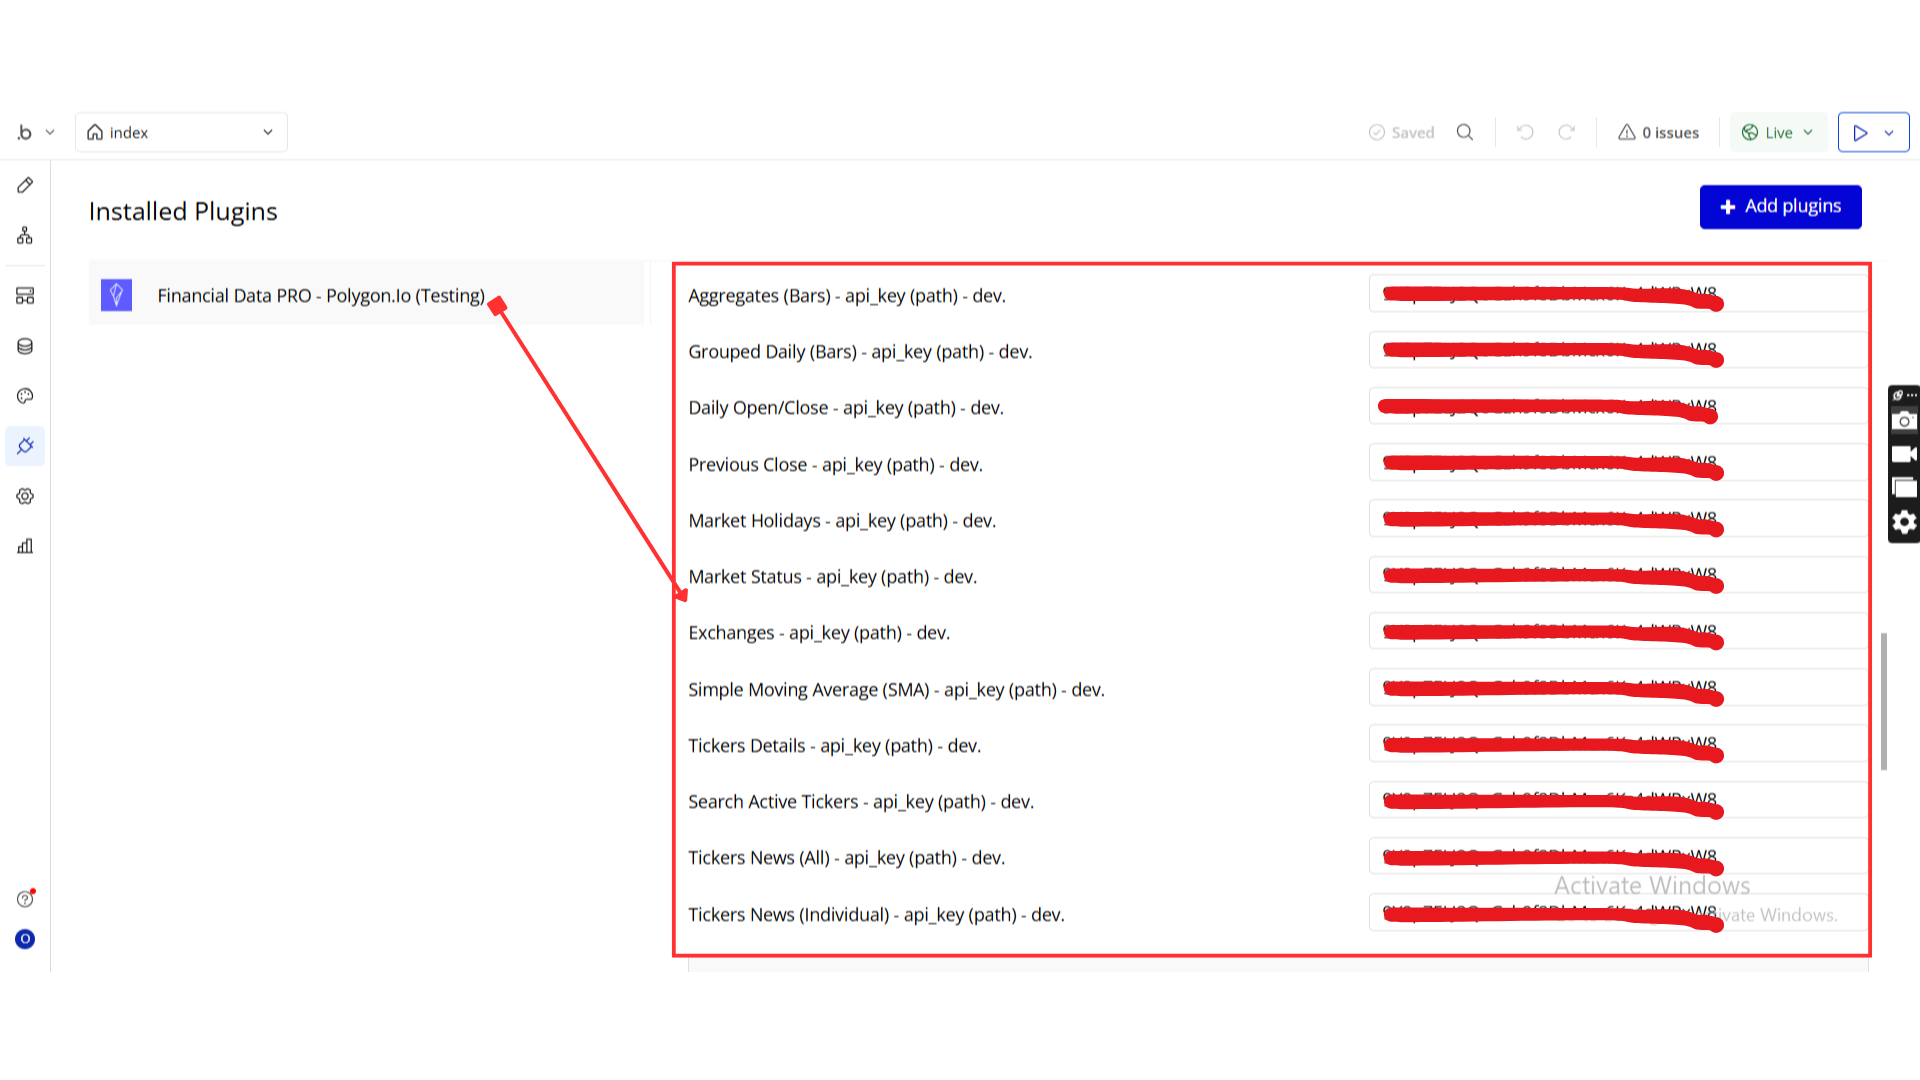Click the vertical scrollbar thumb

point(1884,700)
